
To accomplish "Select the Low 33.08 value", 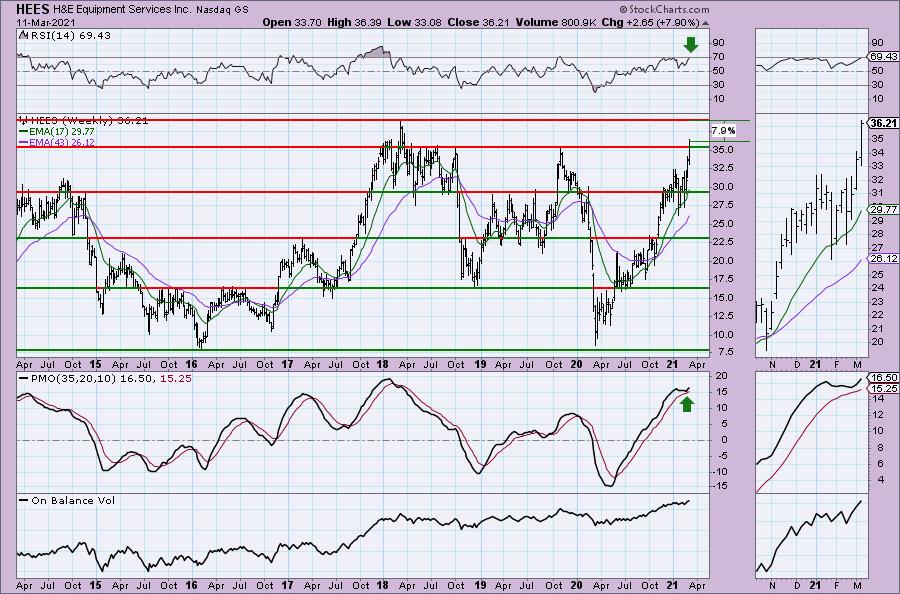I will [x=413, y=22].
